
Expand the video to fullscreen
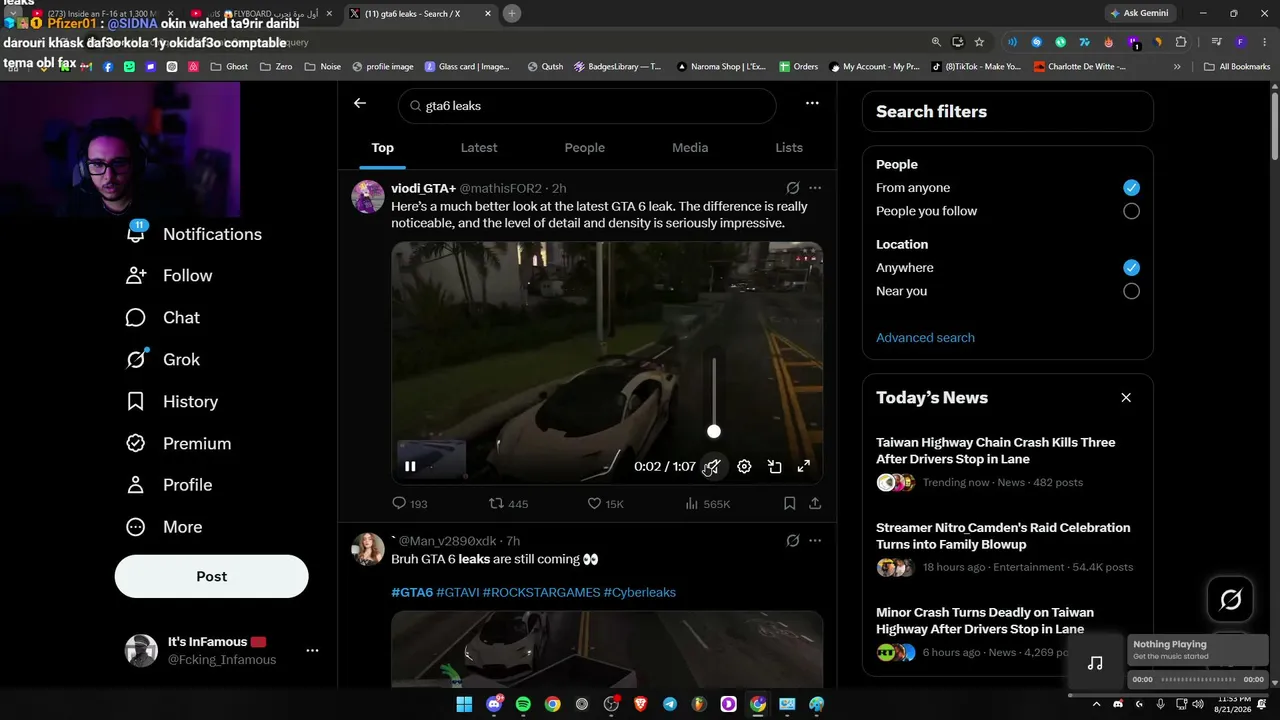[803, 466]
